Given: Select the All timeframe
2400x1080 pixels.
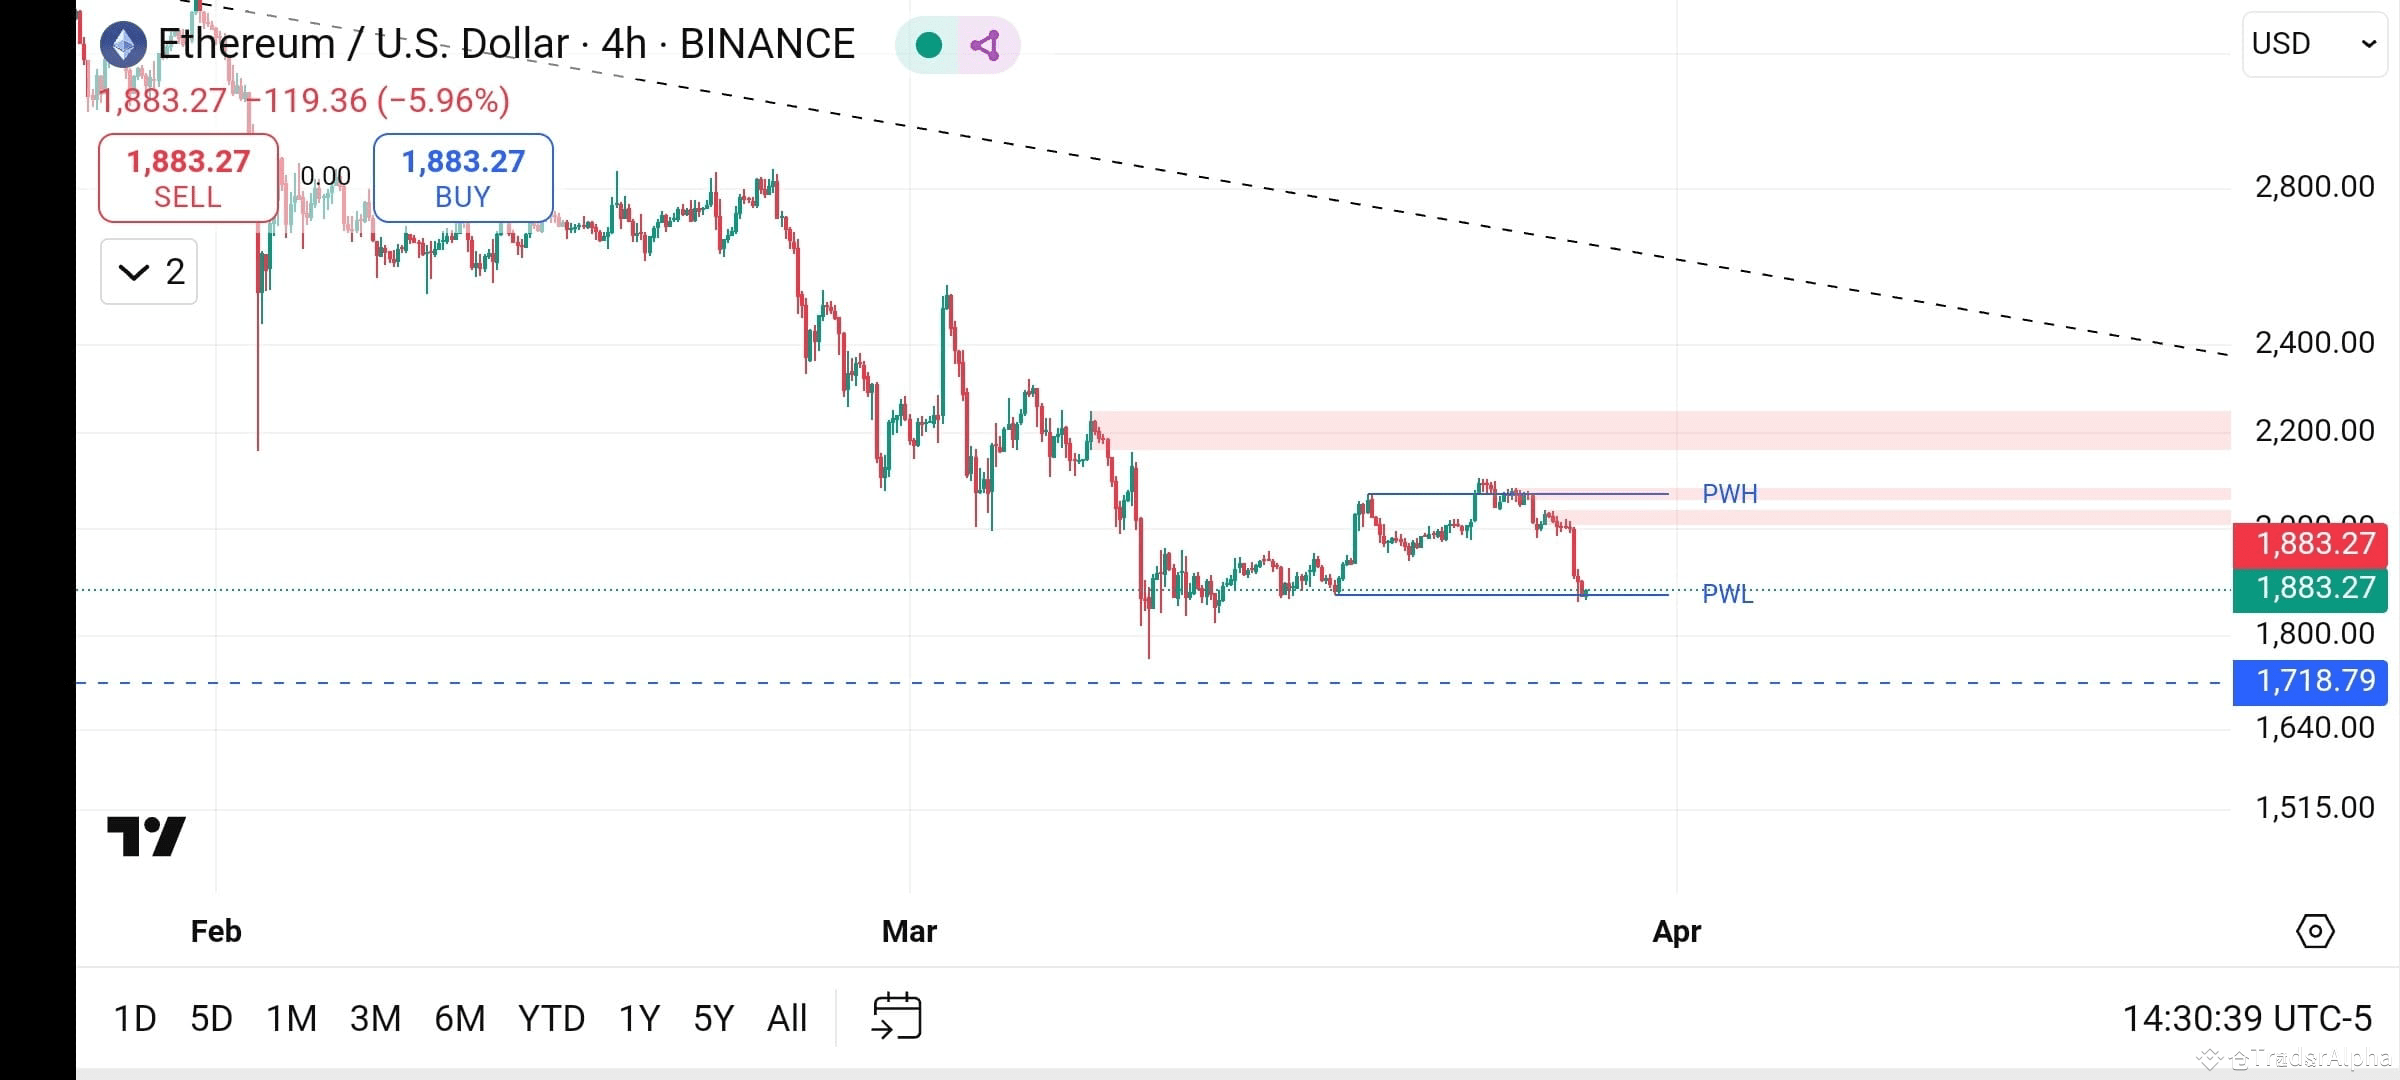Looking at the screenshot, I should pos(787,1017).
